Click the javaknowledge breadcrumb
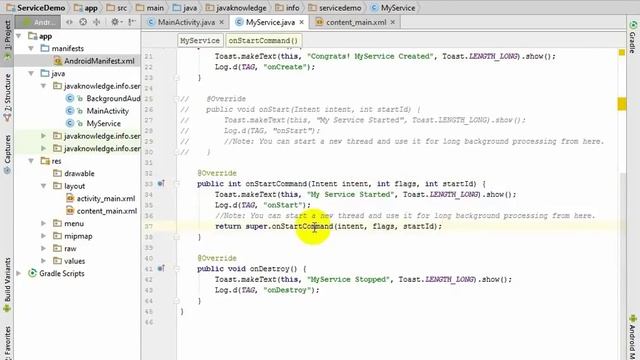Screen dimensions: 640x360 point(236,8)
